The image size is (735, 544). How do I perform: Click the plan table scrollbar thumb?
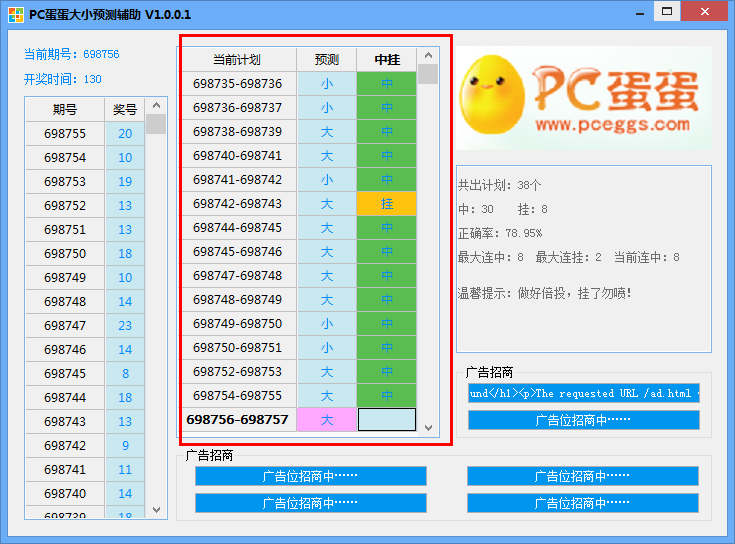pyautogui.click(x=428, y=74)
